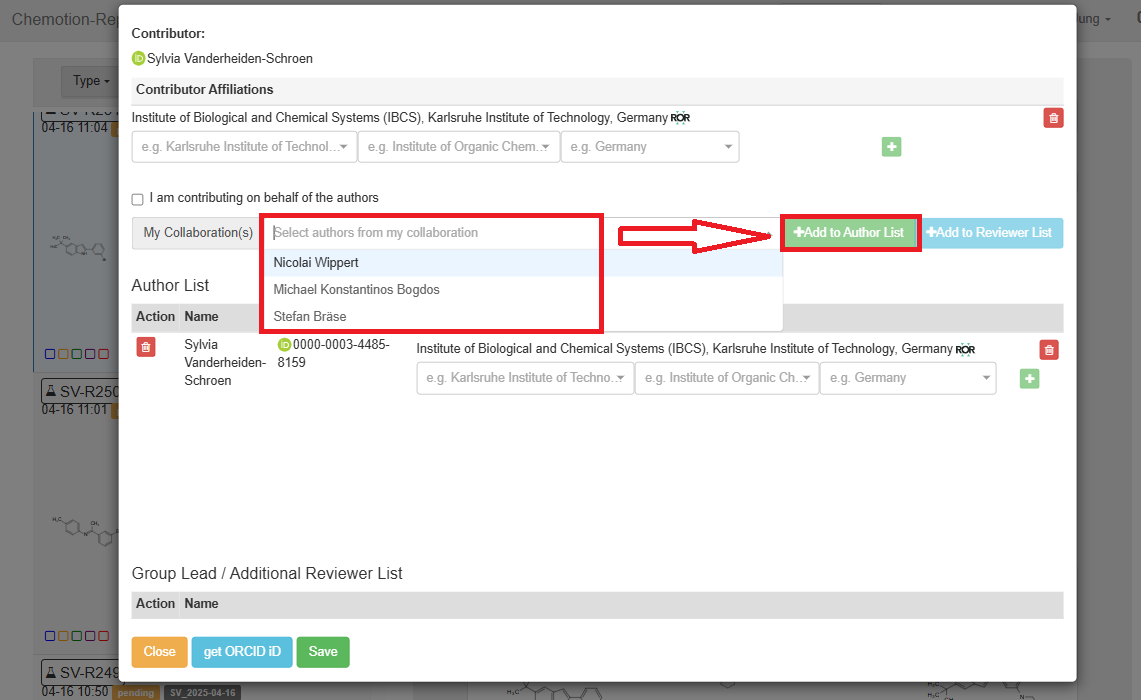Click the ROR icon in the Contributor Affiliations row
Image resolution: width=1141 pixels, height=700 pixels.
tap(680, 118)
